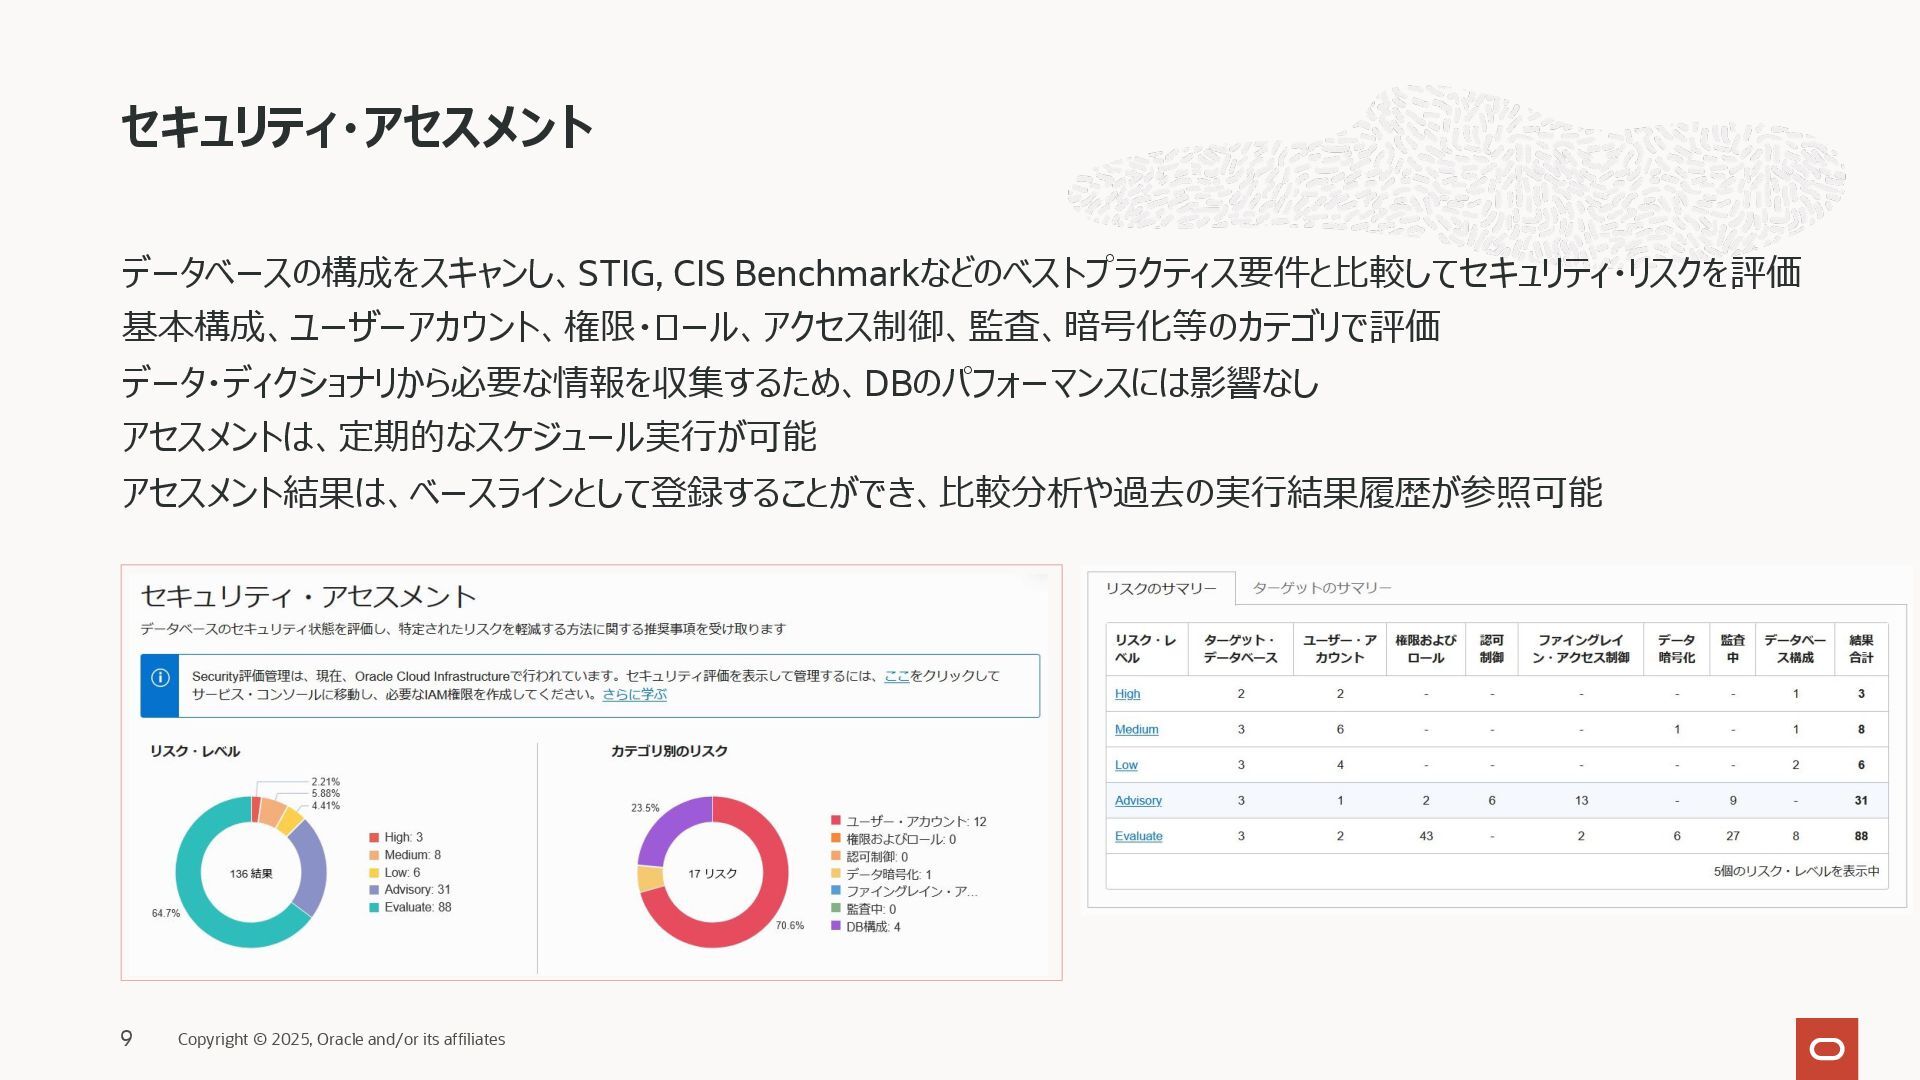Click the 結果合計 column header

(1861, 649)
